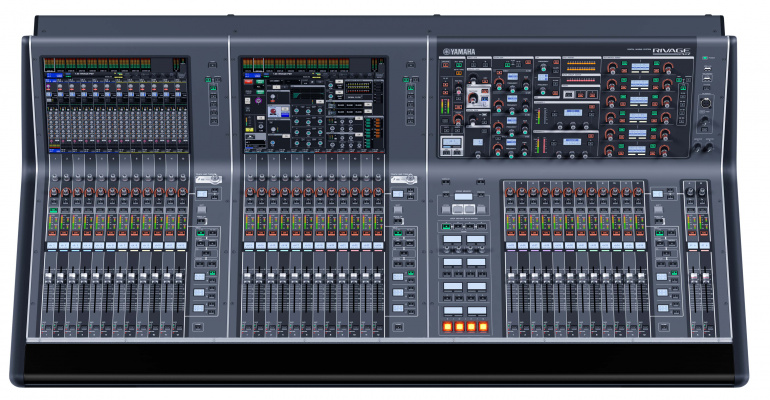Click the small upper knob of left bay channel 1

tap(53, 177)
